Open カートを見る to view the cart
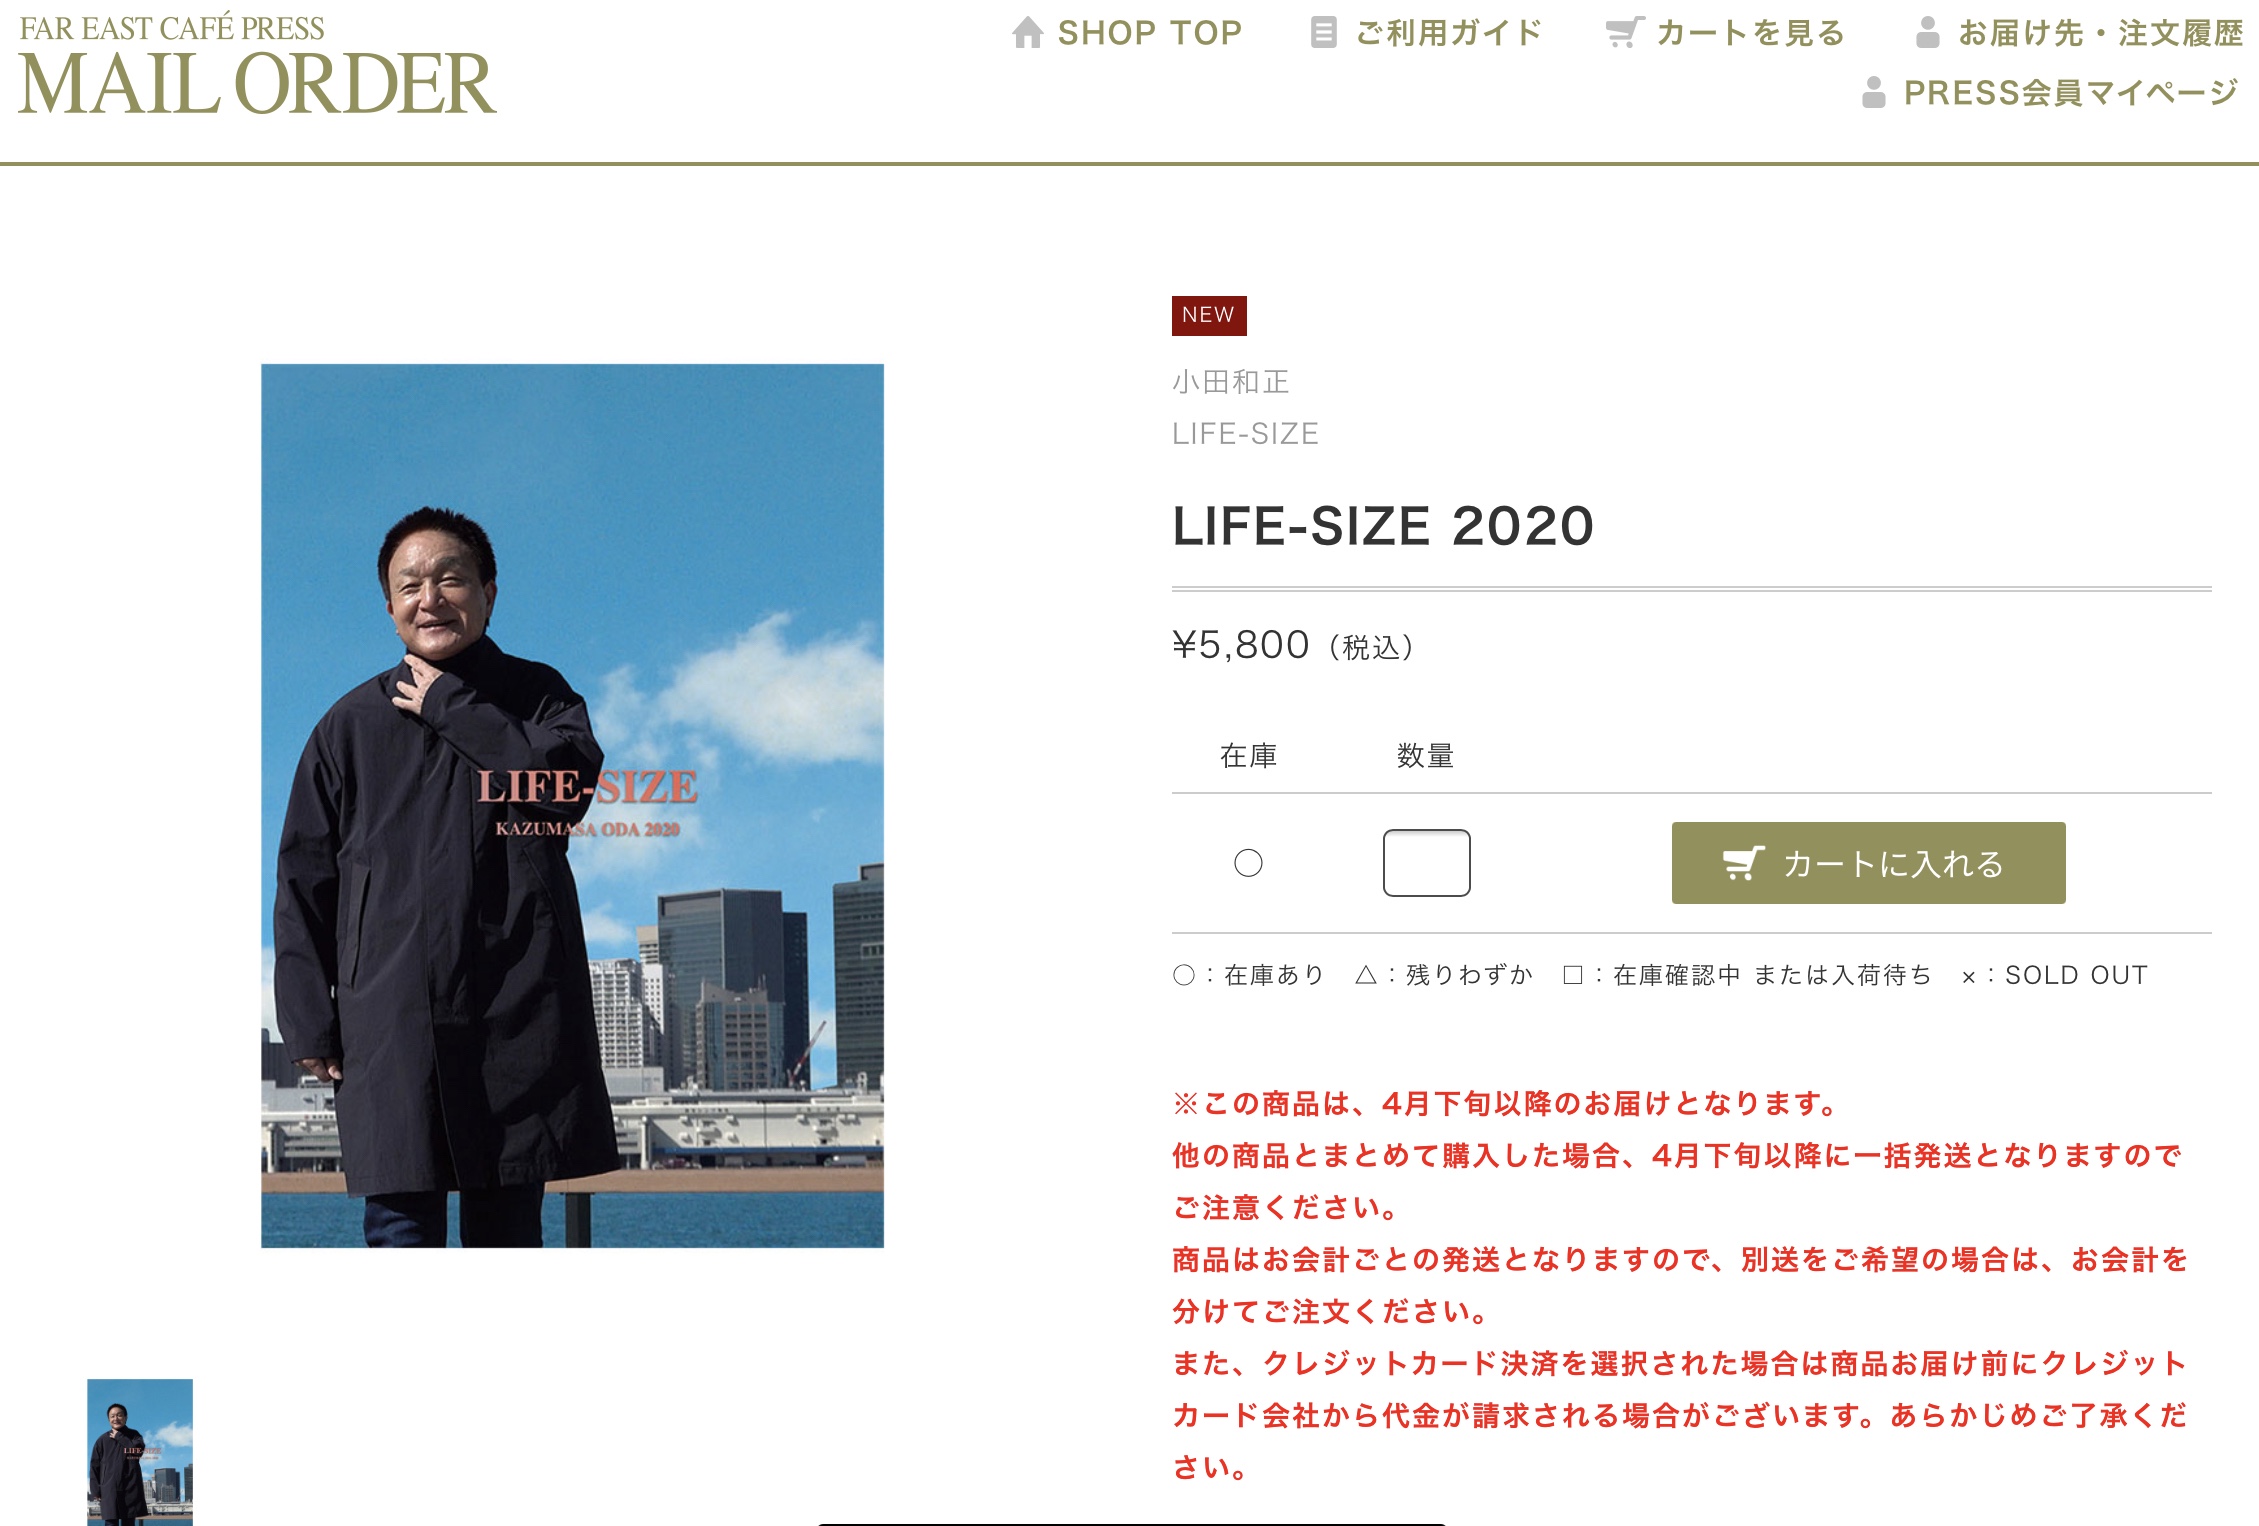 click(x=1725, y=33)
